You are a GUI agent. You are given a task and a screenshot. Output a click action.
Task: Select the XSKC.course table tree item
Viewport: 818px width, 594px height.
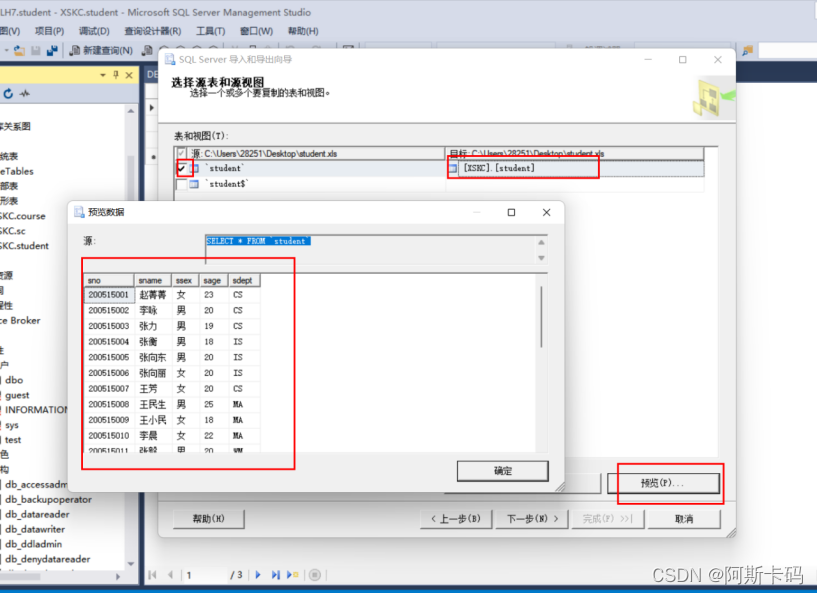[x=22, y=216]
